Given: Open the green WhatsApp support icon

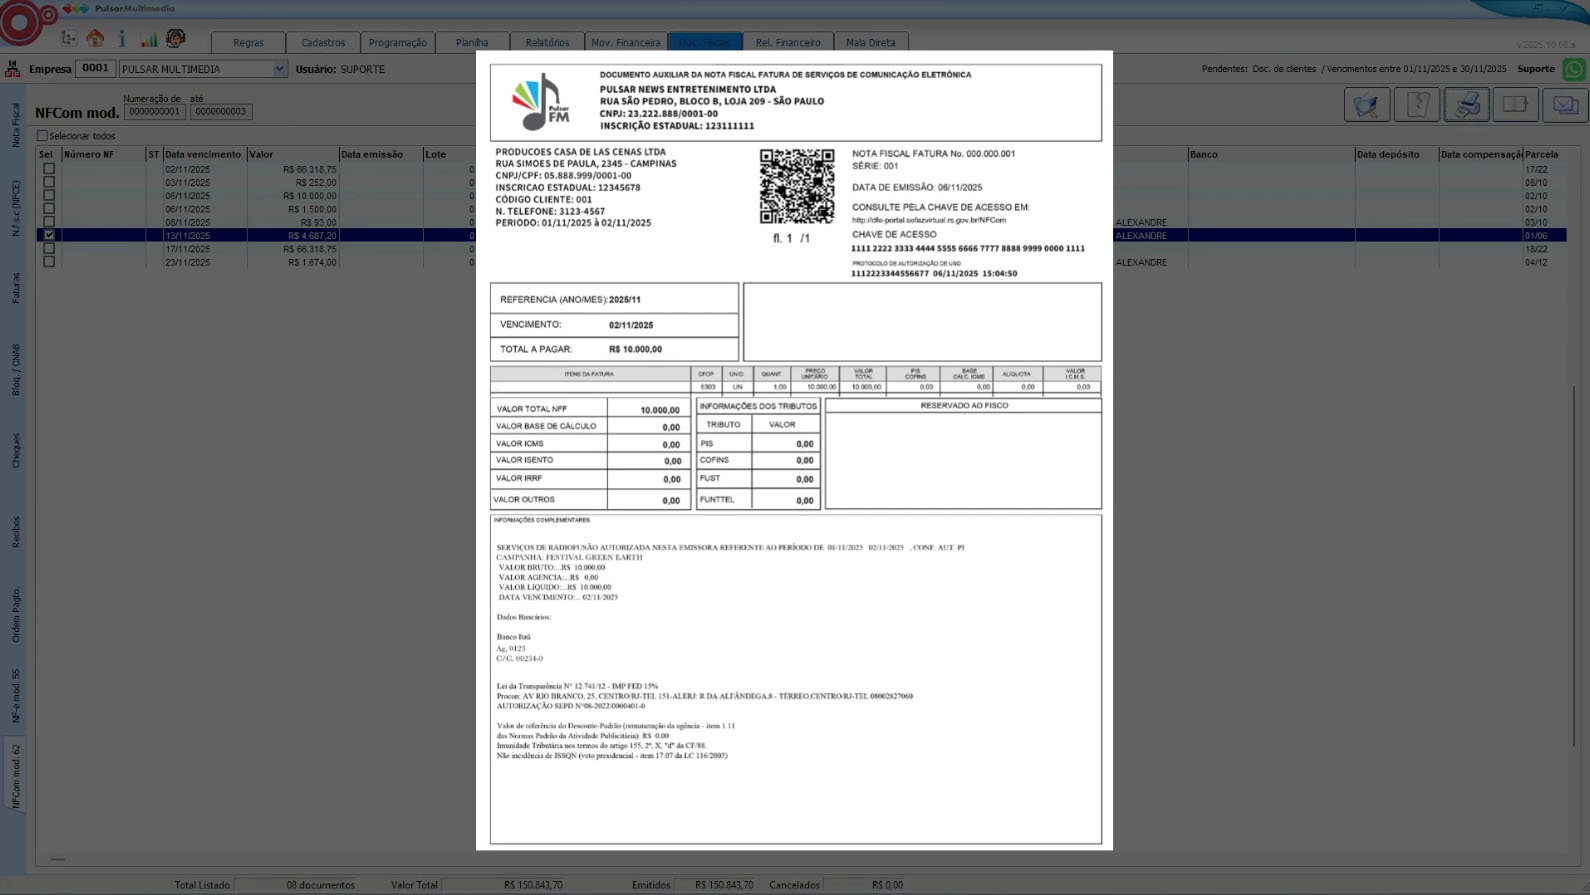Looking at the screenshot, I should 1574,69.
